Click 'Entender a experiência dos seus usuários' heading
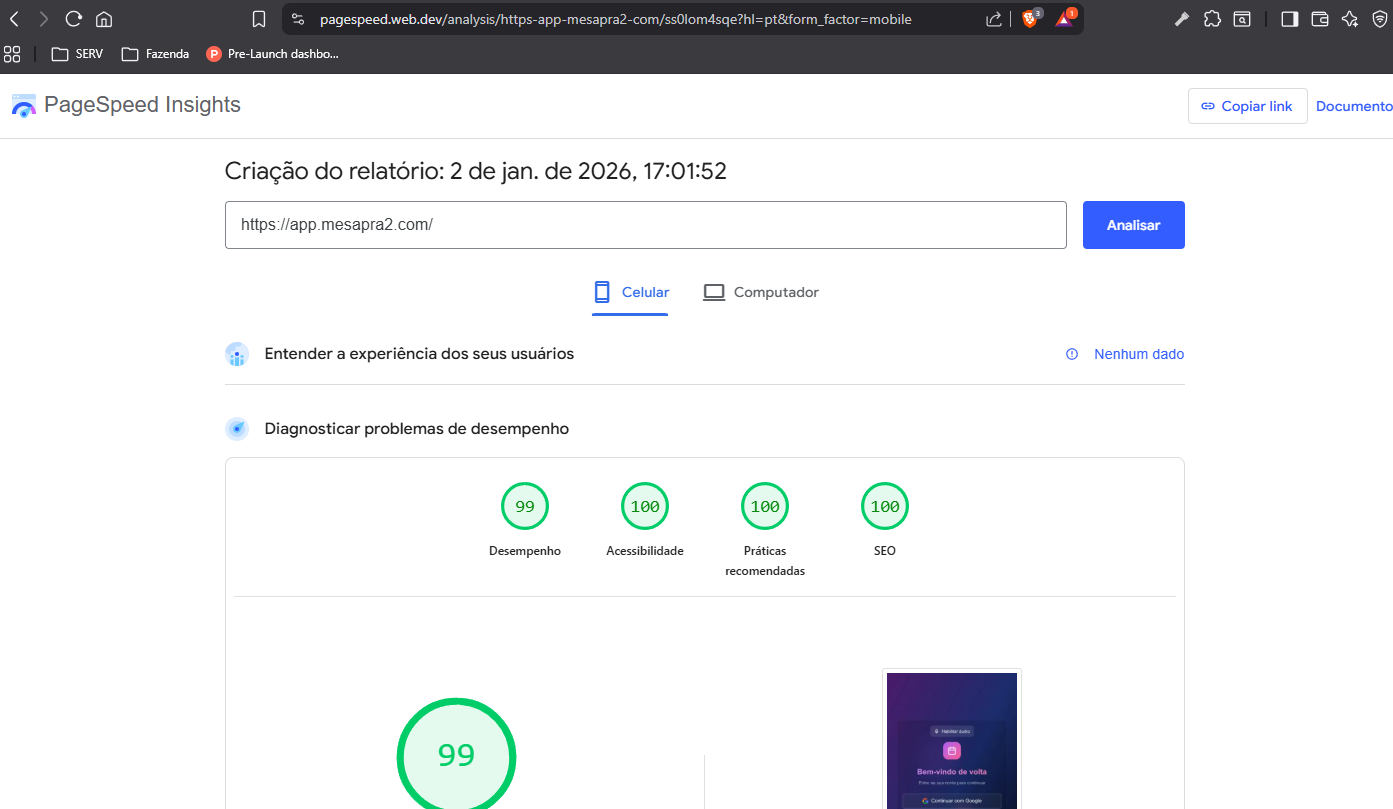1393x809 pixels. pos(419,354)
